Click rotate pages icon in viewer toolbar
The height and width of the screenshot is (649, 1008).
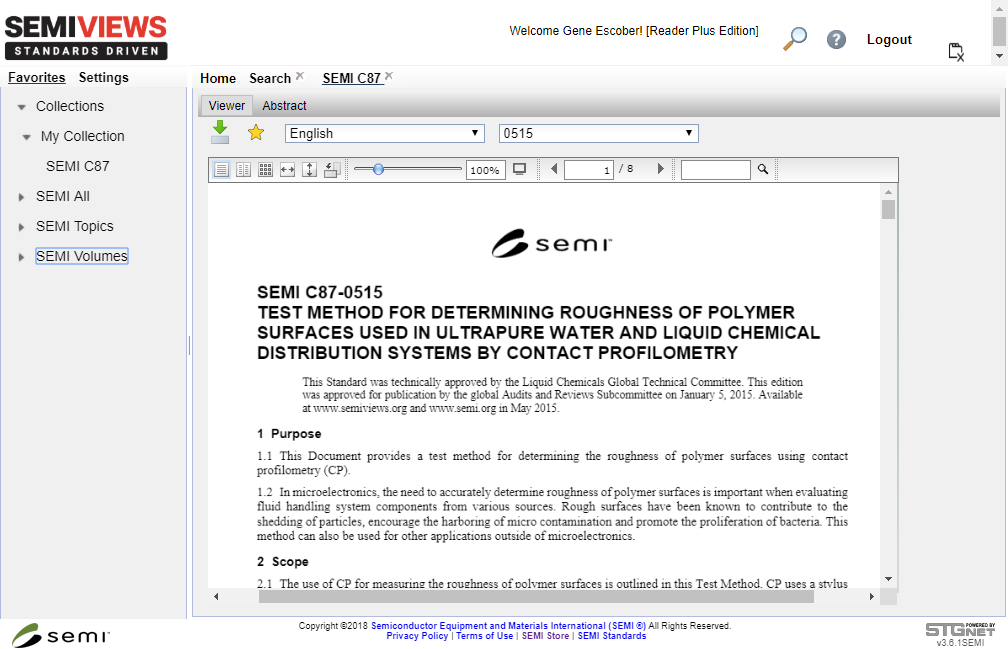pyautogui.click(x=332, y=170)
